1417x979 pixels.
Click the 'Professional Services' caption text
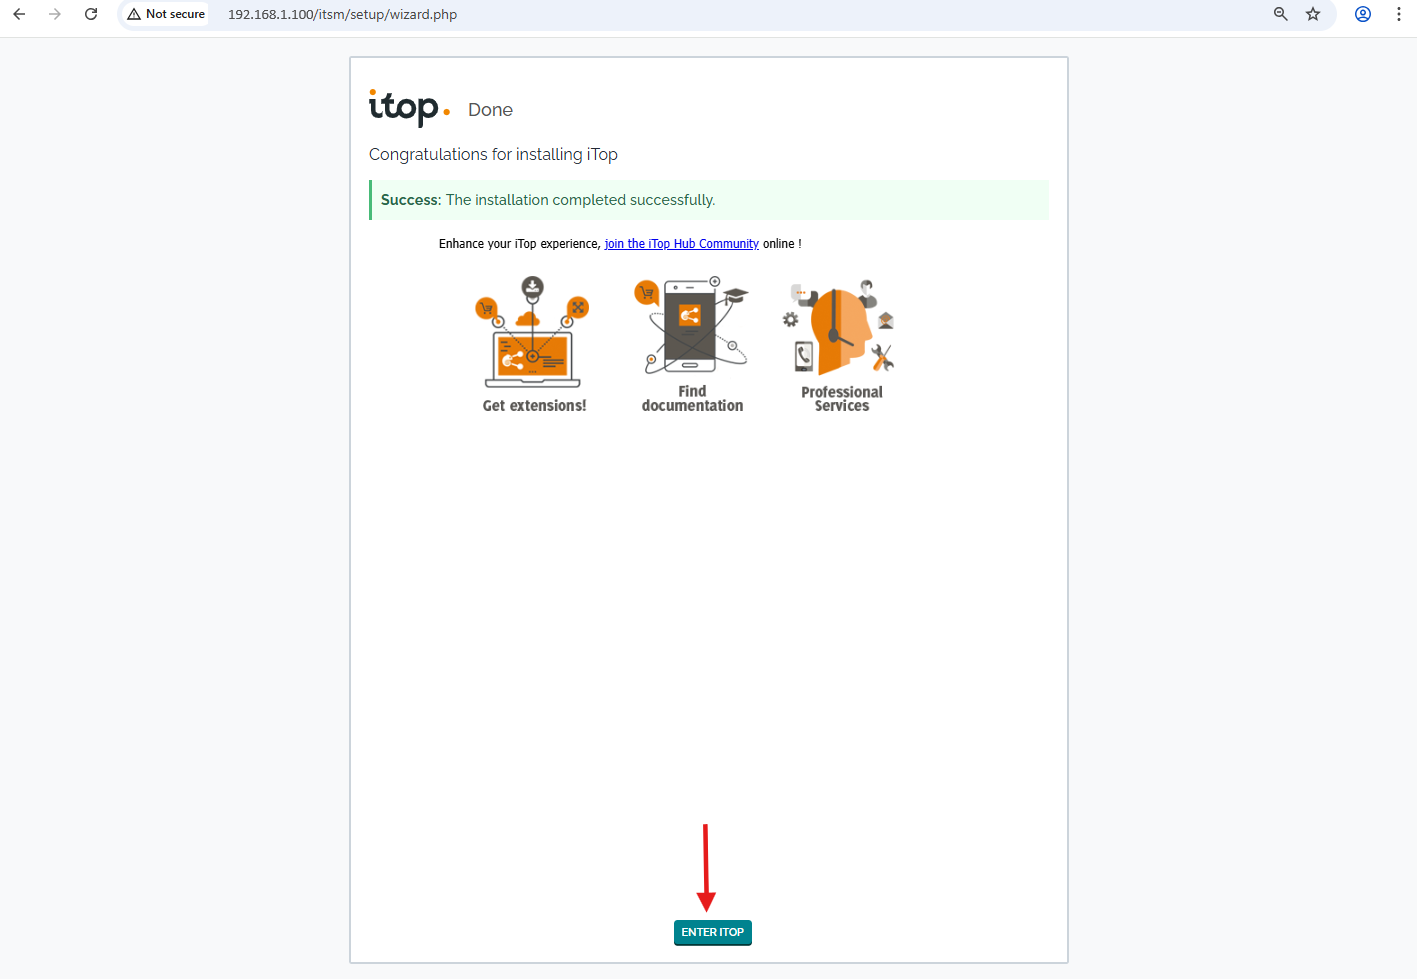click(x=842, y=399)
